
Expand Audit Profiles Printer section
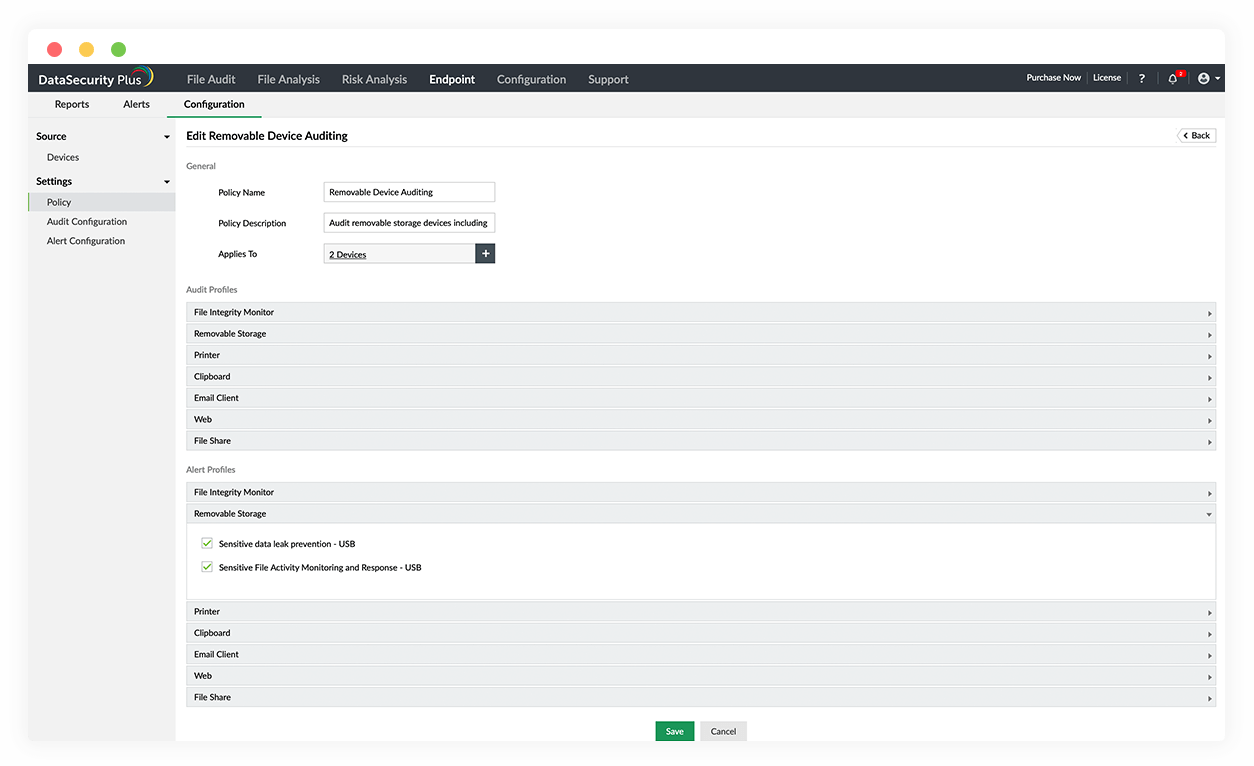coord(701,355)
